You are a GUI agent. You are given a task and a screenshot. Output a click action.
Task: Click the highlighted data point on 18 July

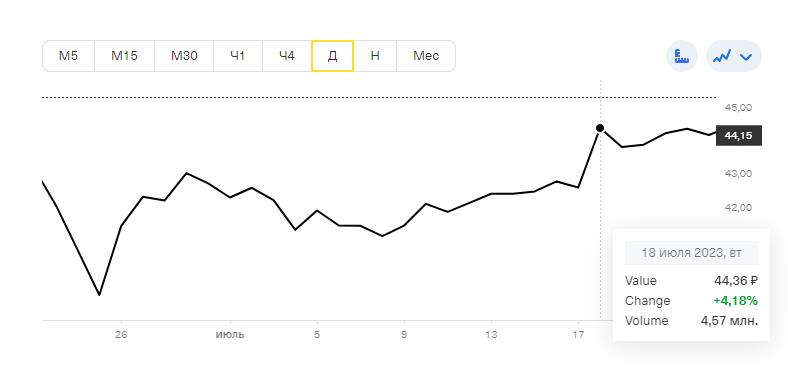point(600,128)
